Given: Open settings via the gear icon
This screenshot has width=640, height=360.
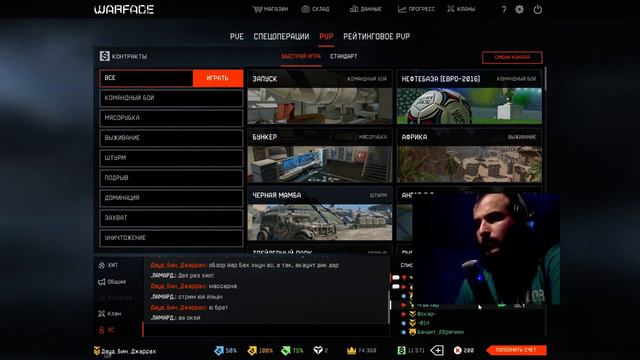Looking at the screenshot, I should [x=519, y=9].
